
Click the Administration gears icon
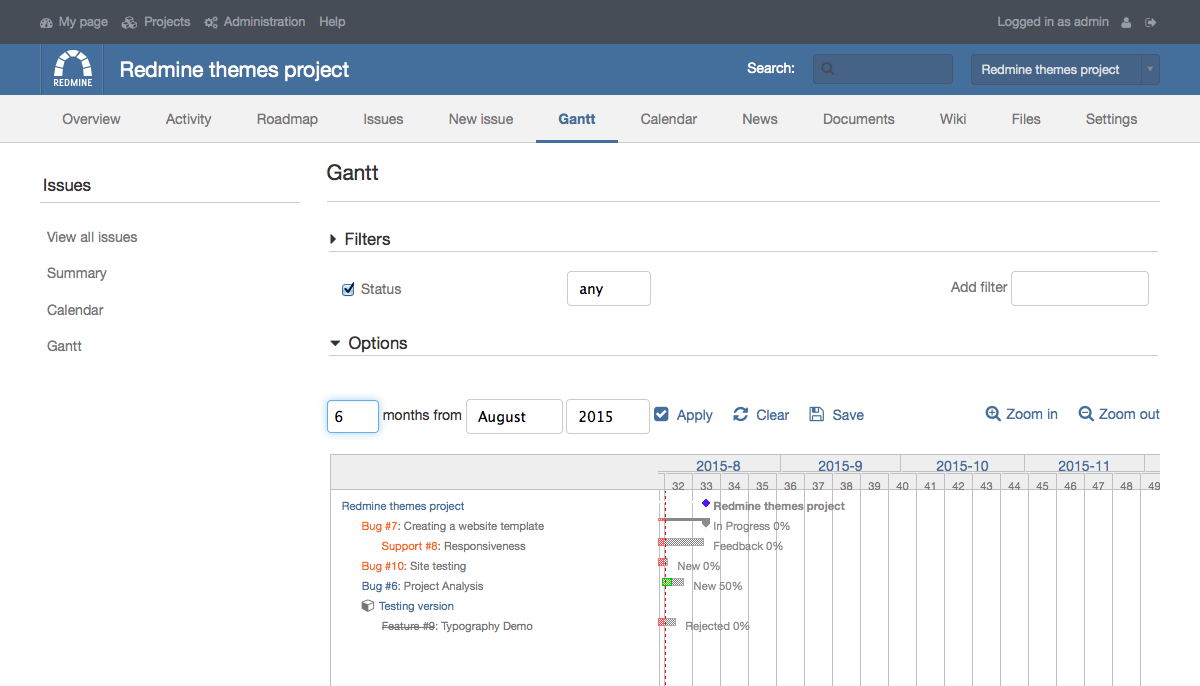(x=211, y=22)
